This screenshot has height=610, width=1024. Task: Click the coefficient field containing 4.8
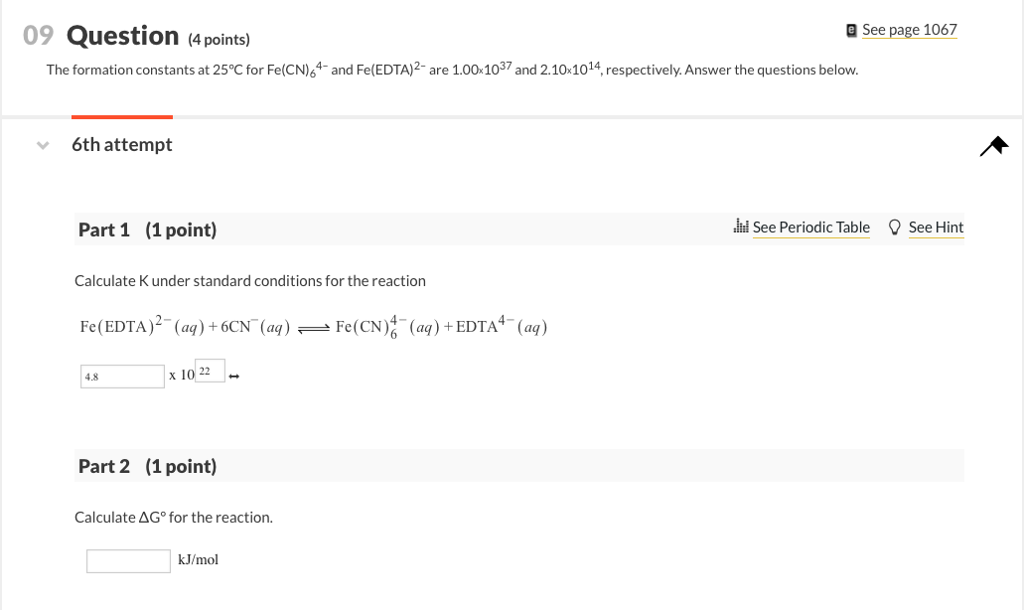[x=123, y=376]
